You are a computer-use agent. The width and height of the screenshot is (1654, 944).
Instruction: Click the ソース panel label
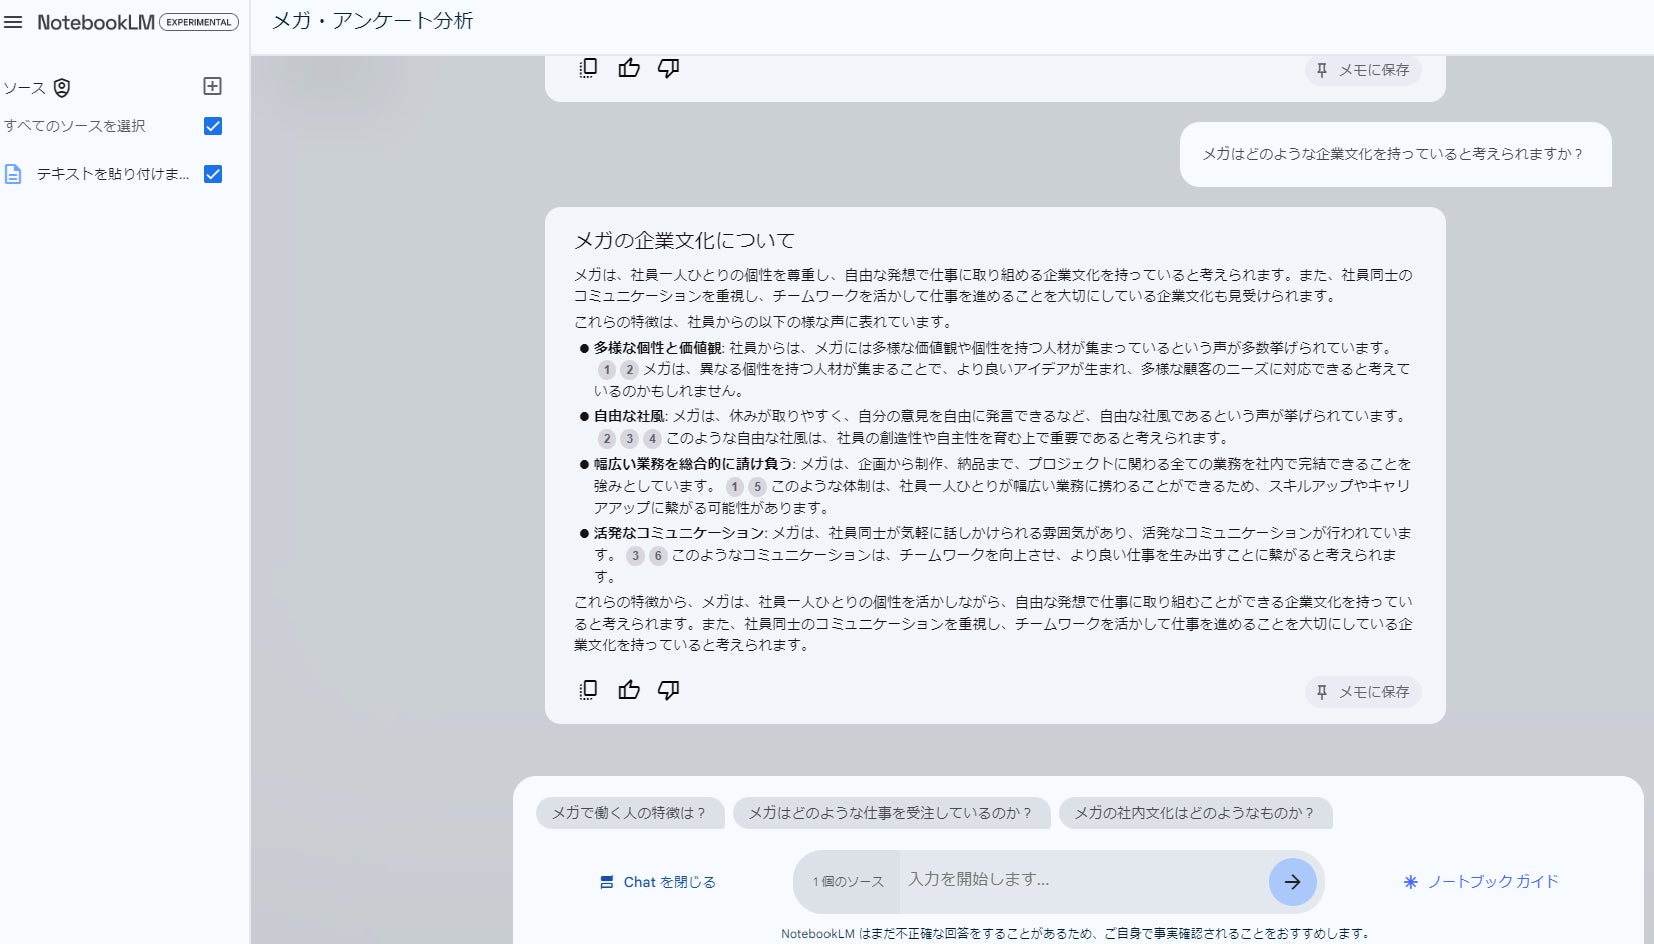tap(24, 88)
